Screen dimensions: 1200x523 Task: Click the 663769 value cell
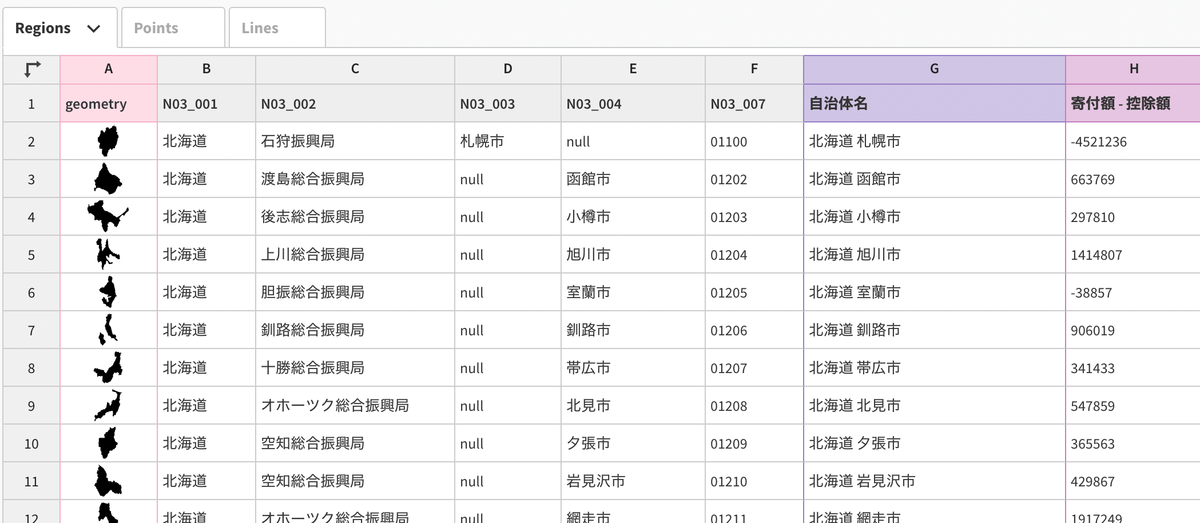[1133, 179]
